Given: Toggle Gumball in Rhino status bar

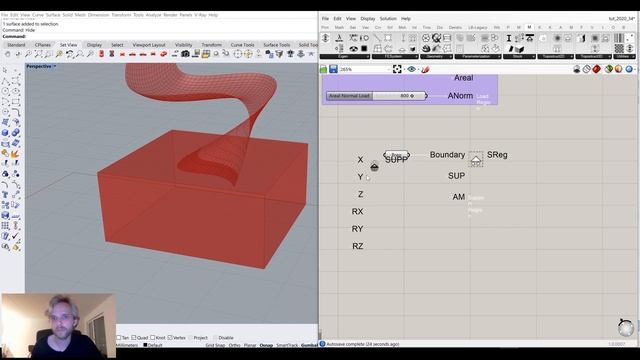Looking at the screenshot, I should click(309, 345).
